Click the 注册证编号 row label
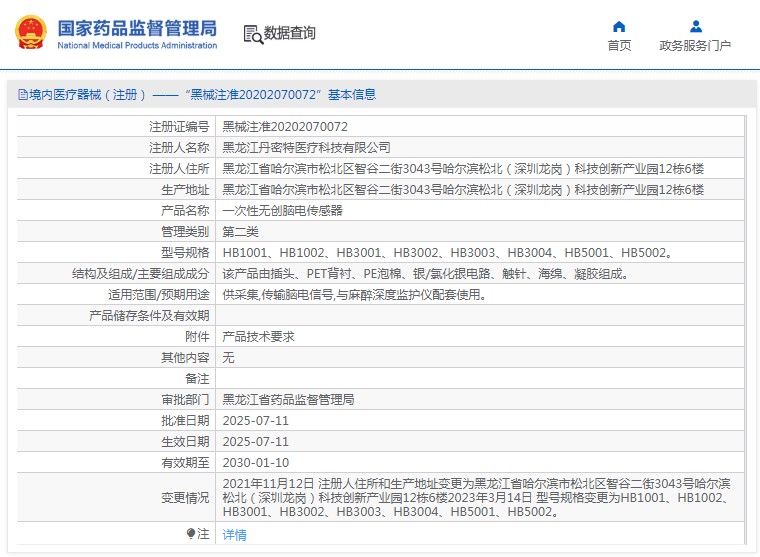Screen dimensions: 760x557 coord(179,127)
